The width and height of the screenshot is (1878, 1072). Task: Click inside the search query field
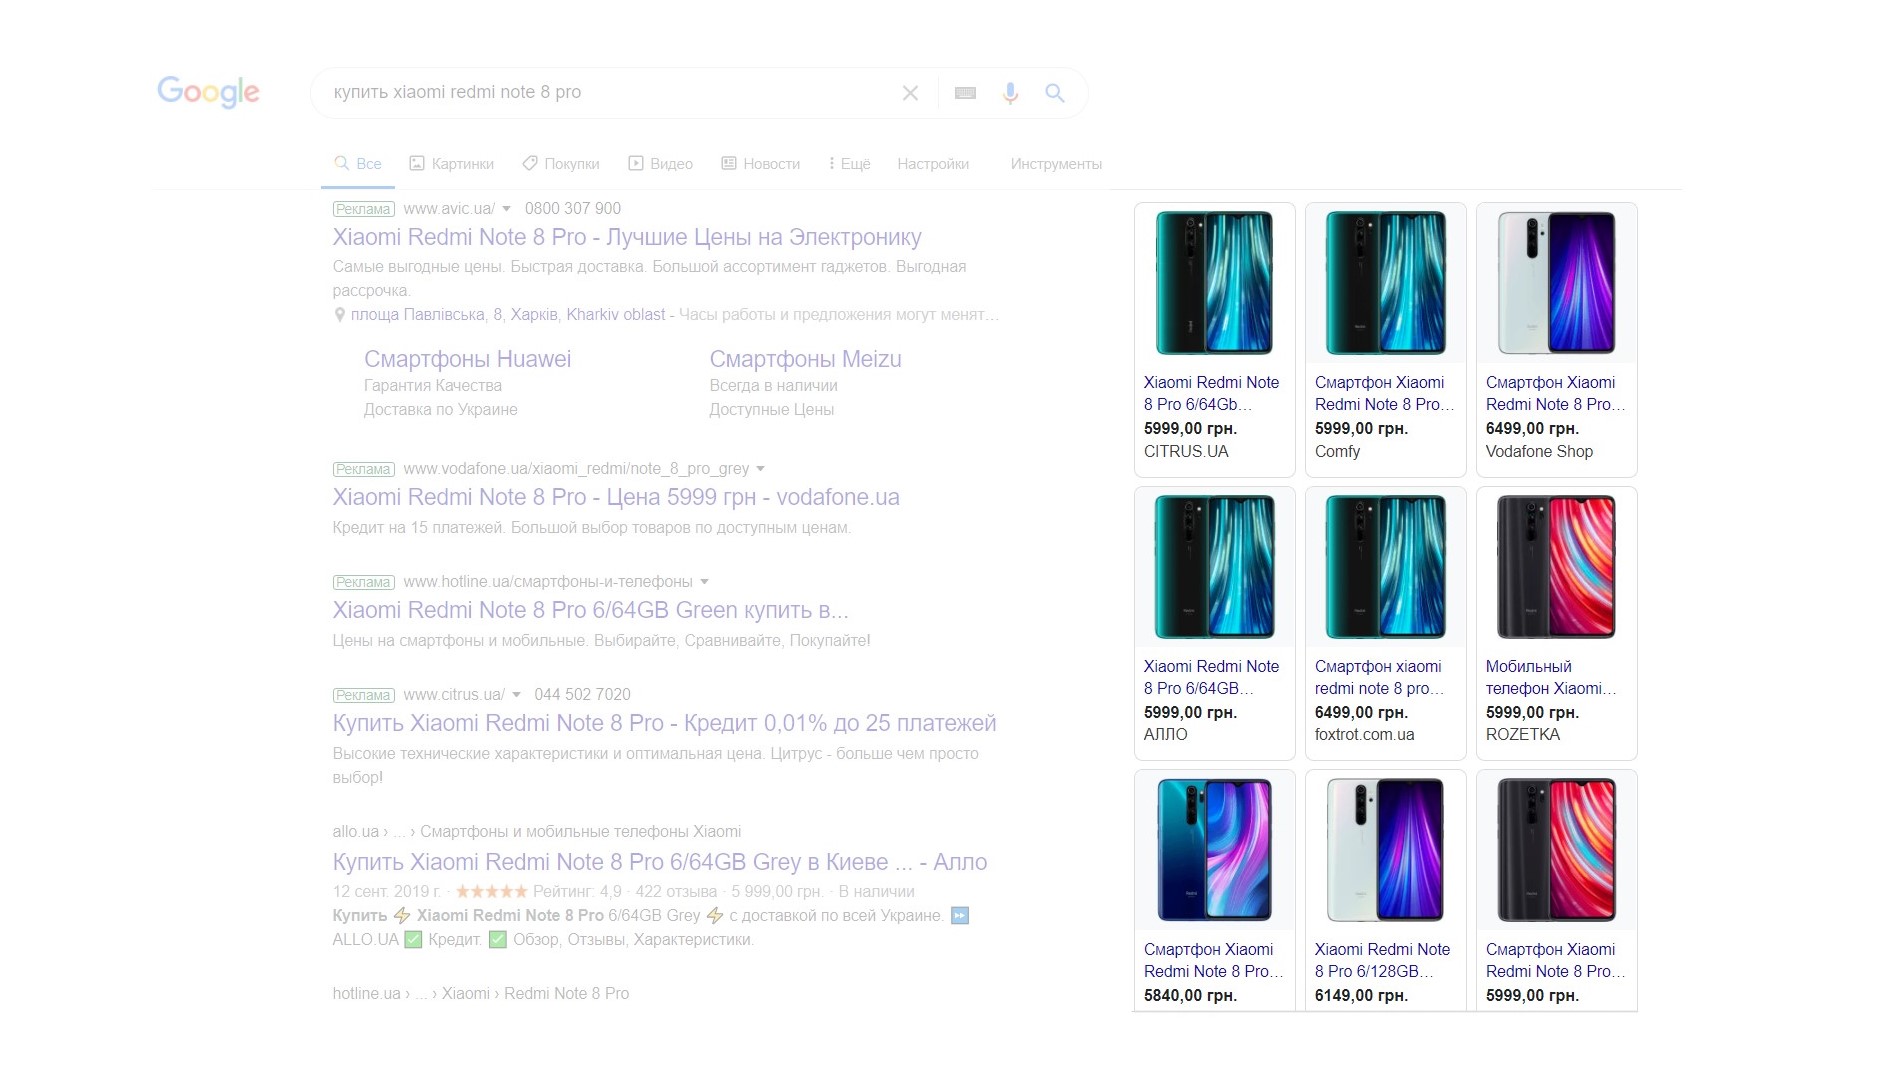click(600, 92)
